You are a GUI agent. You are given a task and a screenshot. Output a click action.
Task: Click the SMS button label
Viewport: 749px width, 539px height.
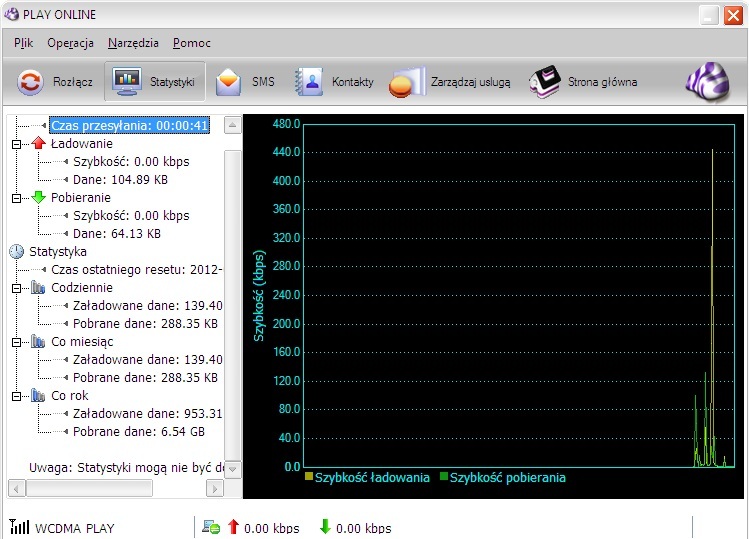pos(263,82)
